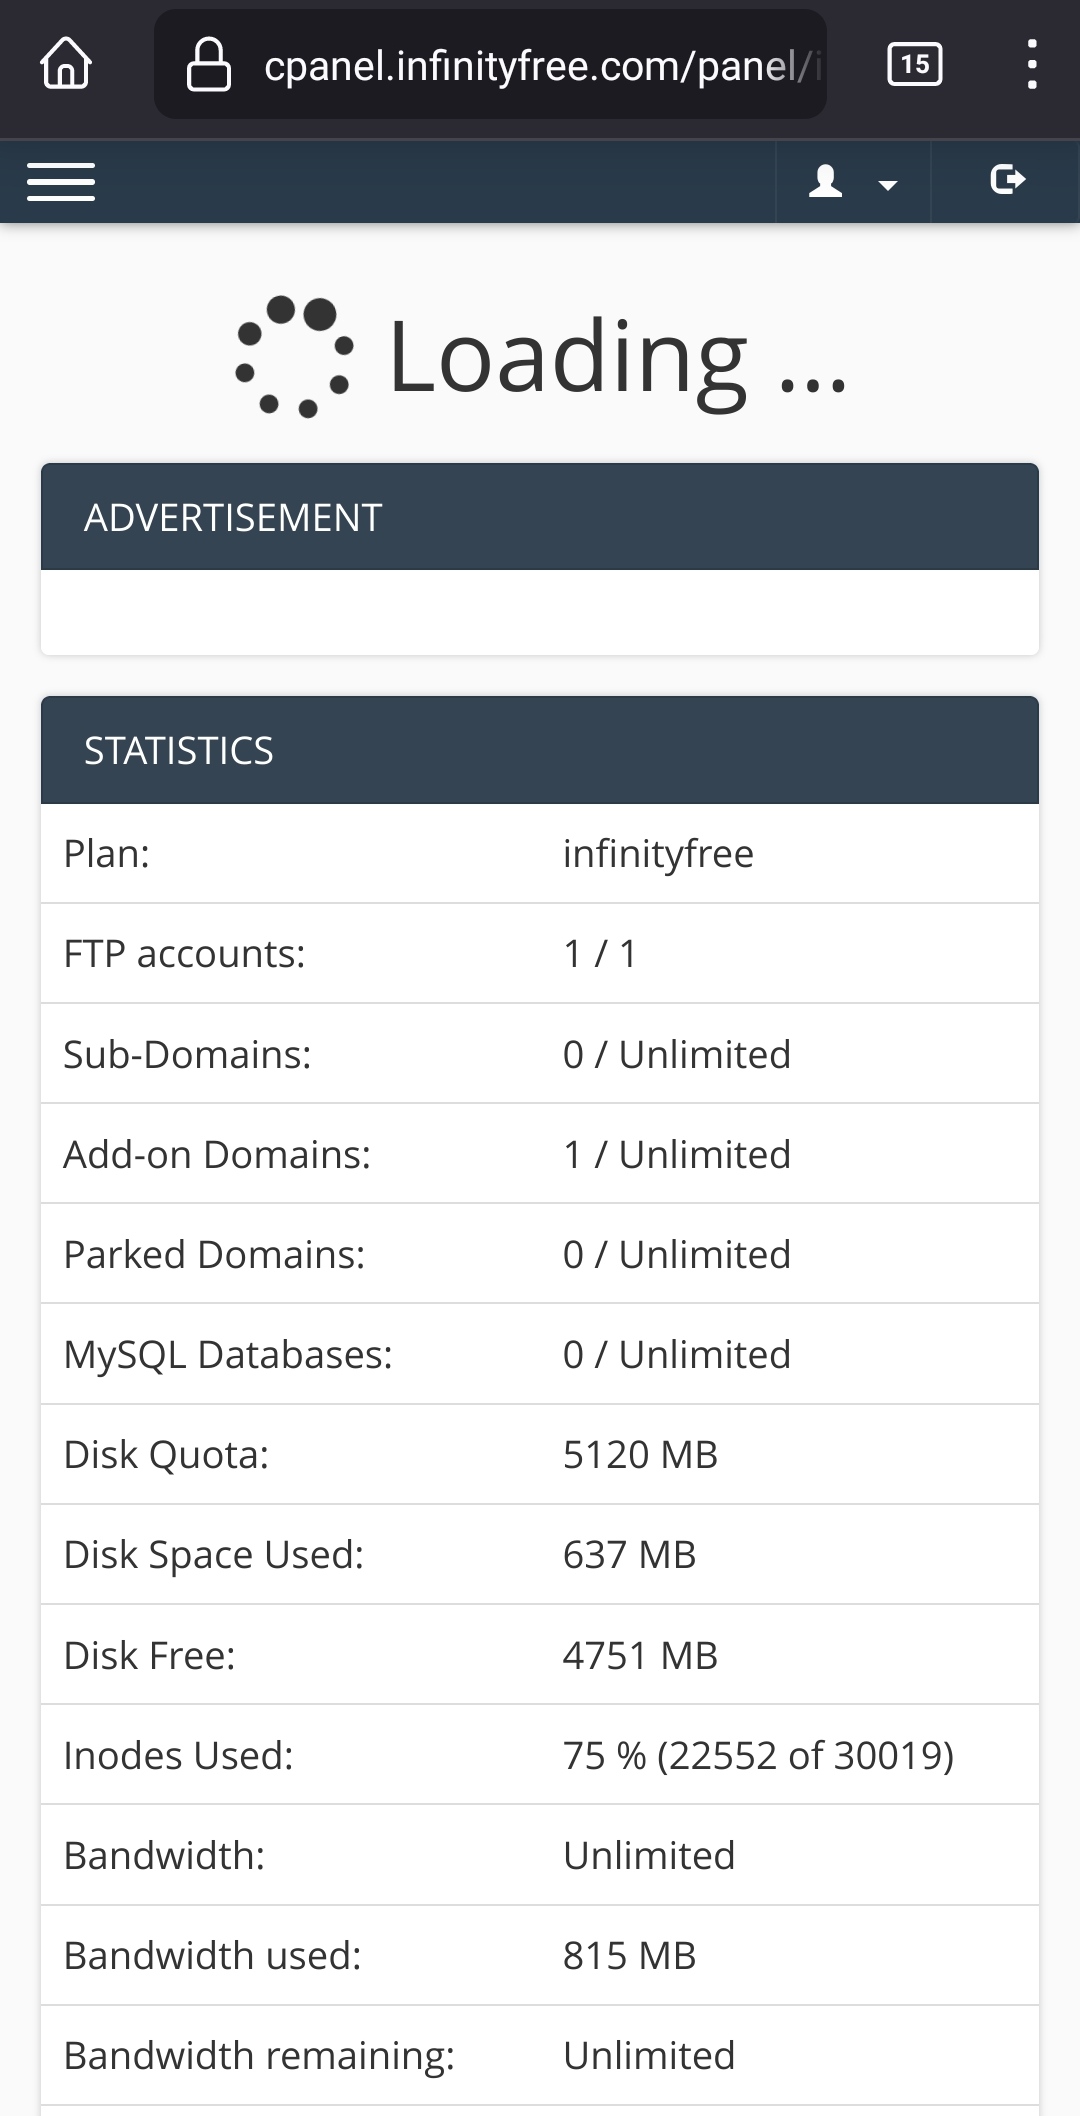Click the Inodes Used percentage text
Screen dimensions: 1080x2116
pyautogui.click(x=758, y=1755)
